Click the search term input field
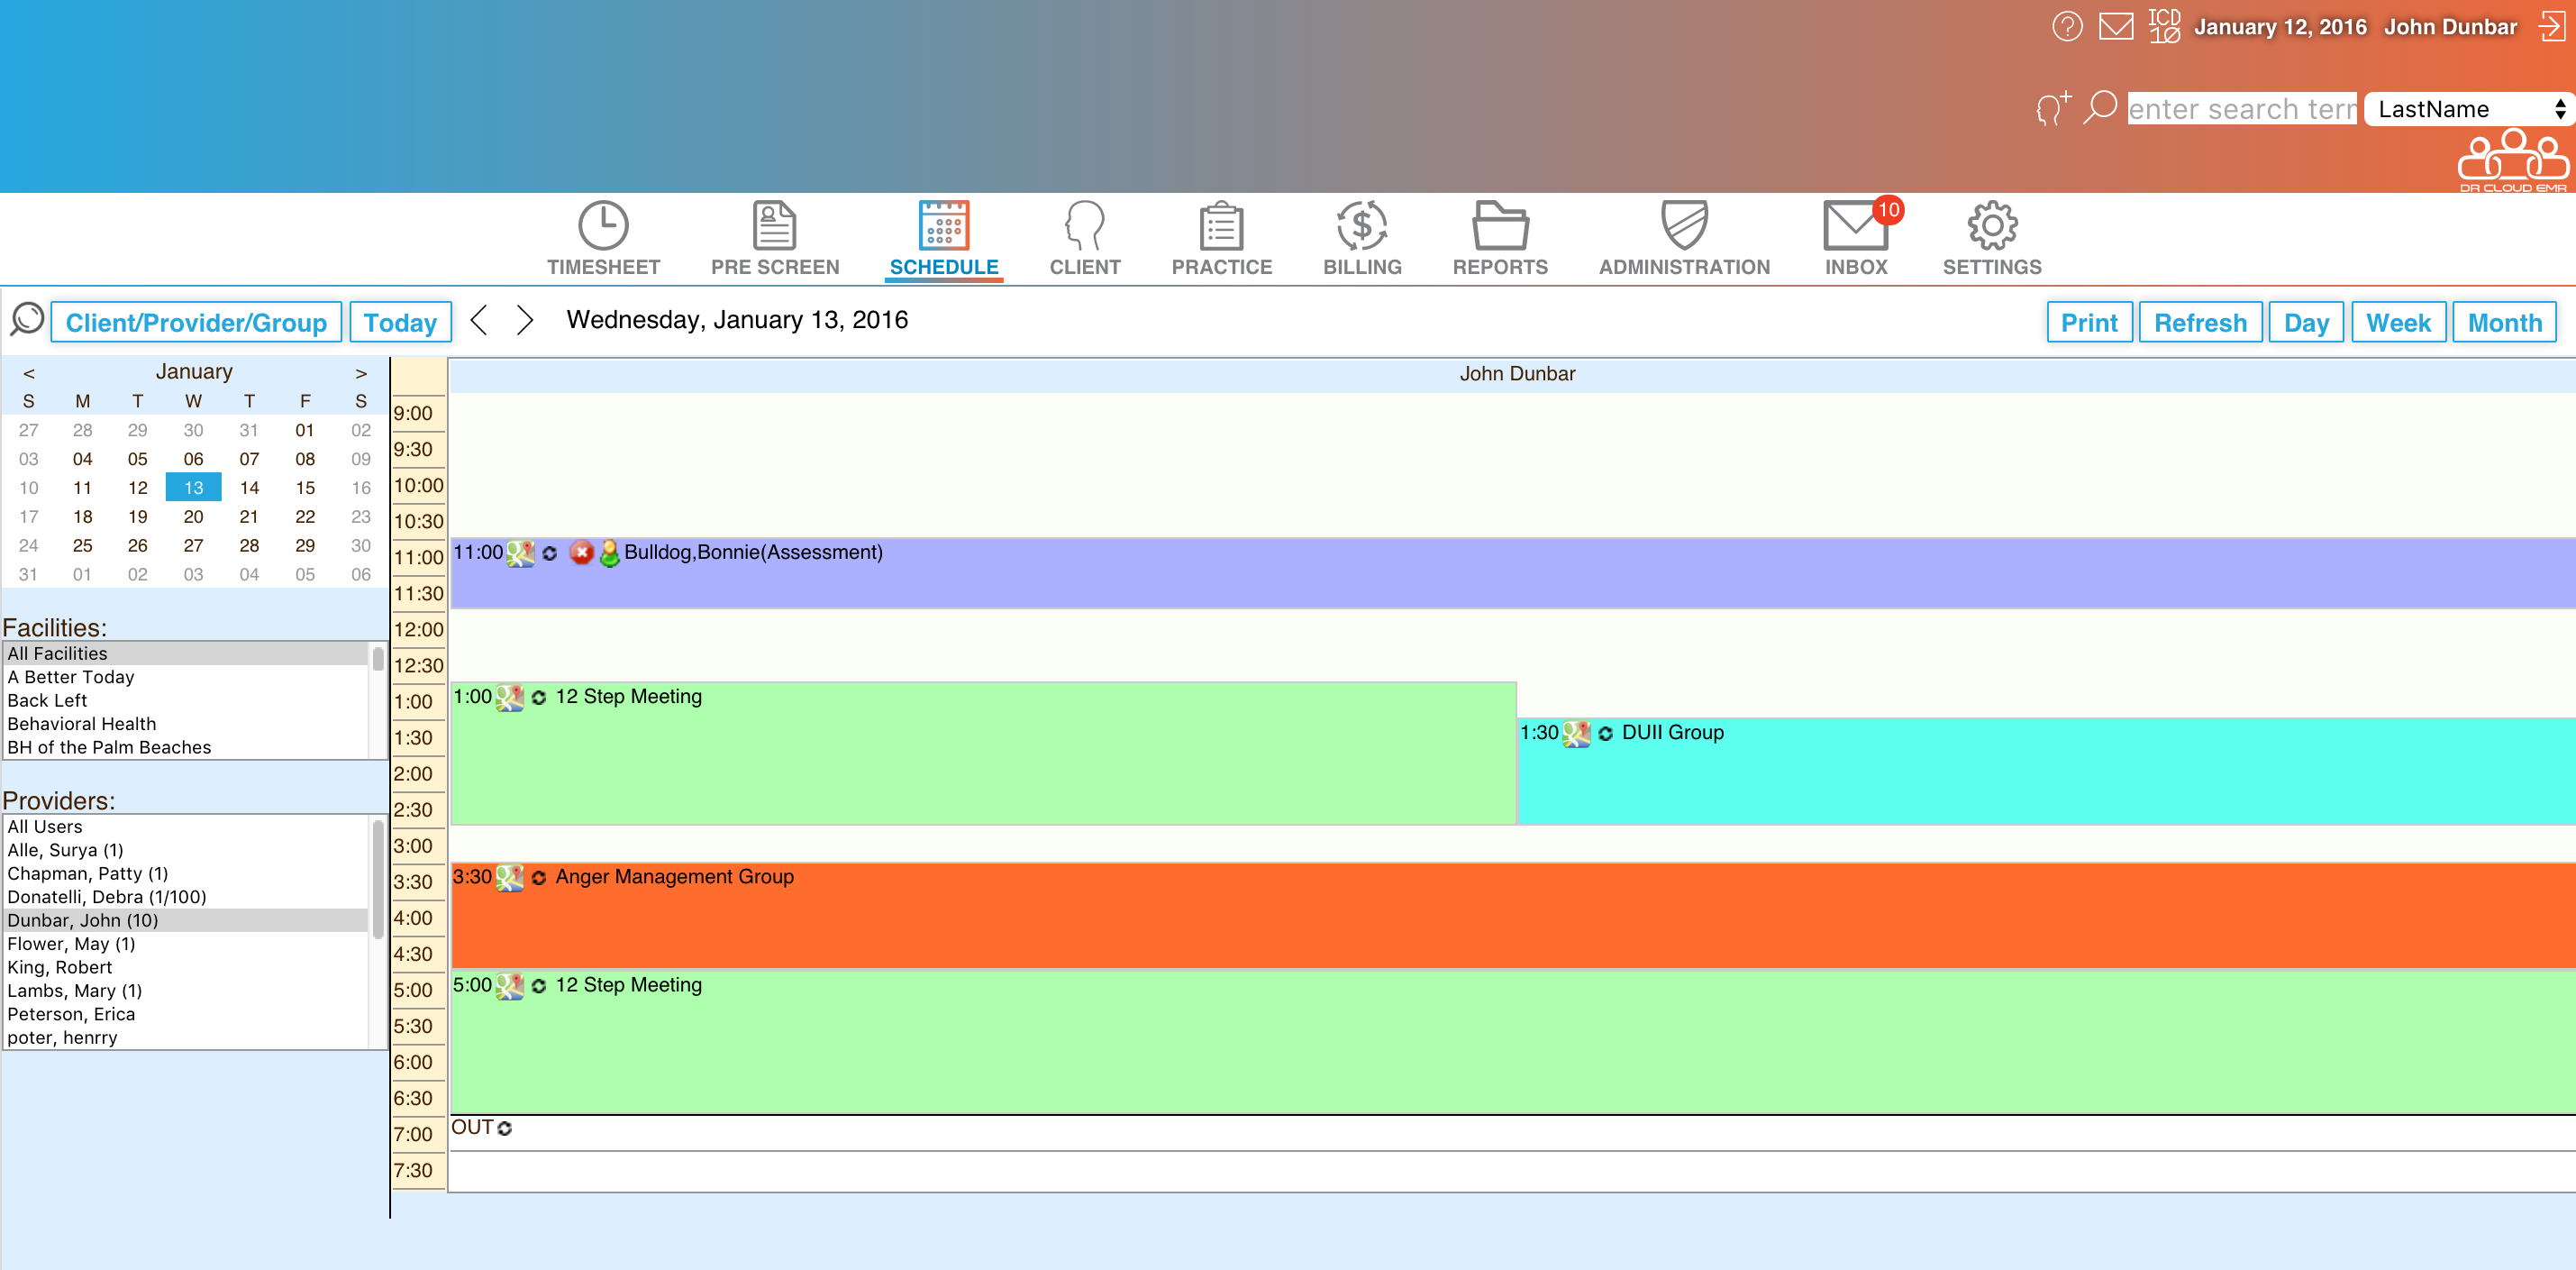 pyautogui.click(x=2241, y=109)
